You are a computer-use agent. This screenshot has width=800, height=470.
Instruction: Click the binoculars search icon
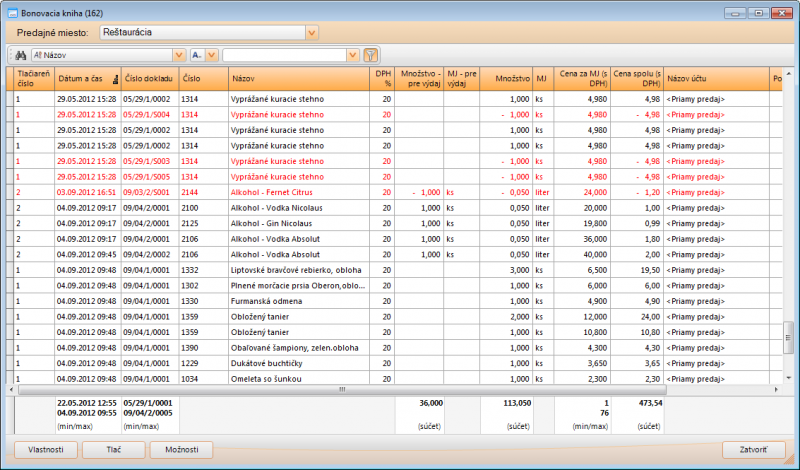click(20, 55)
